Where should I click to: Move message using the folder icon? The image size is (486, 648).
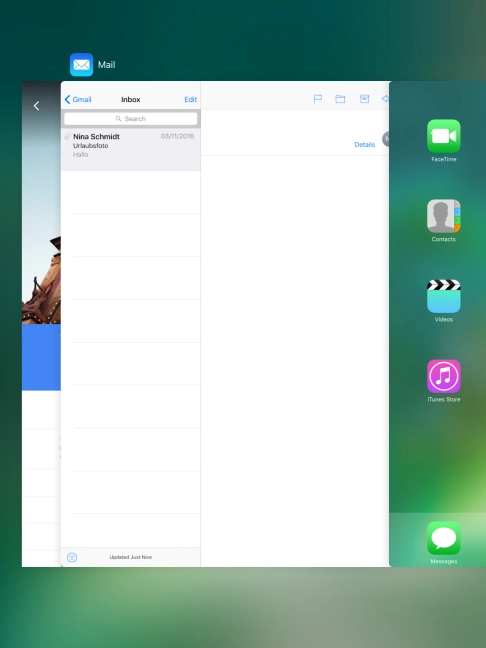click(340, 99)
